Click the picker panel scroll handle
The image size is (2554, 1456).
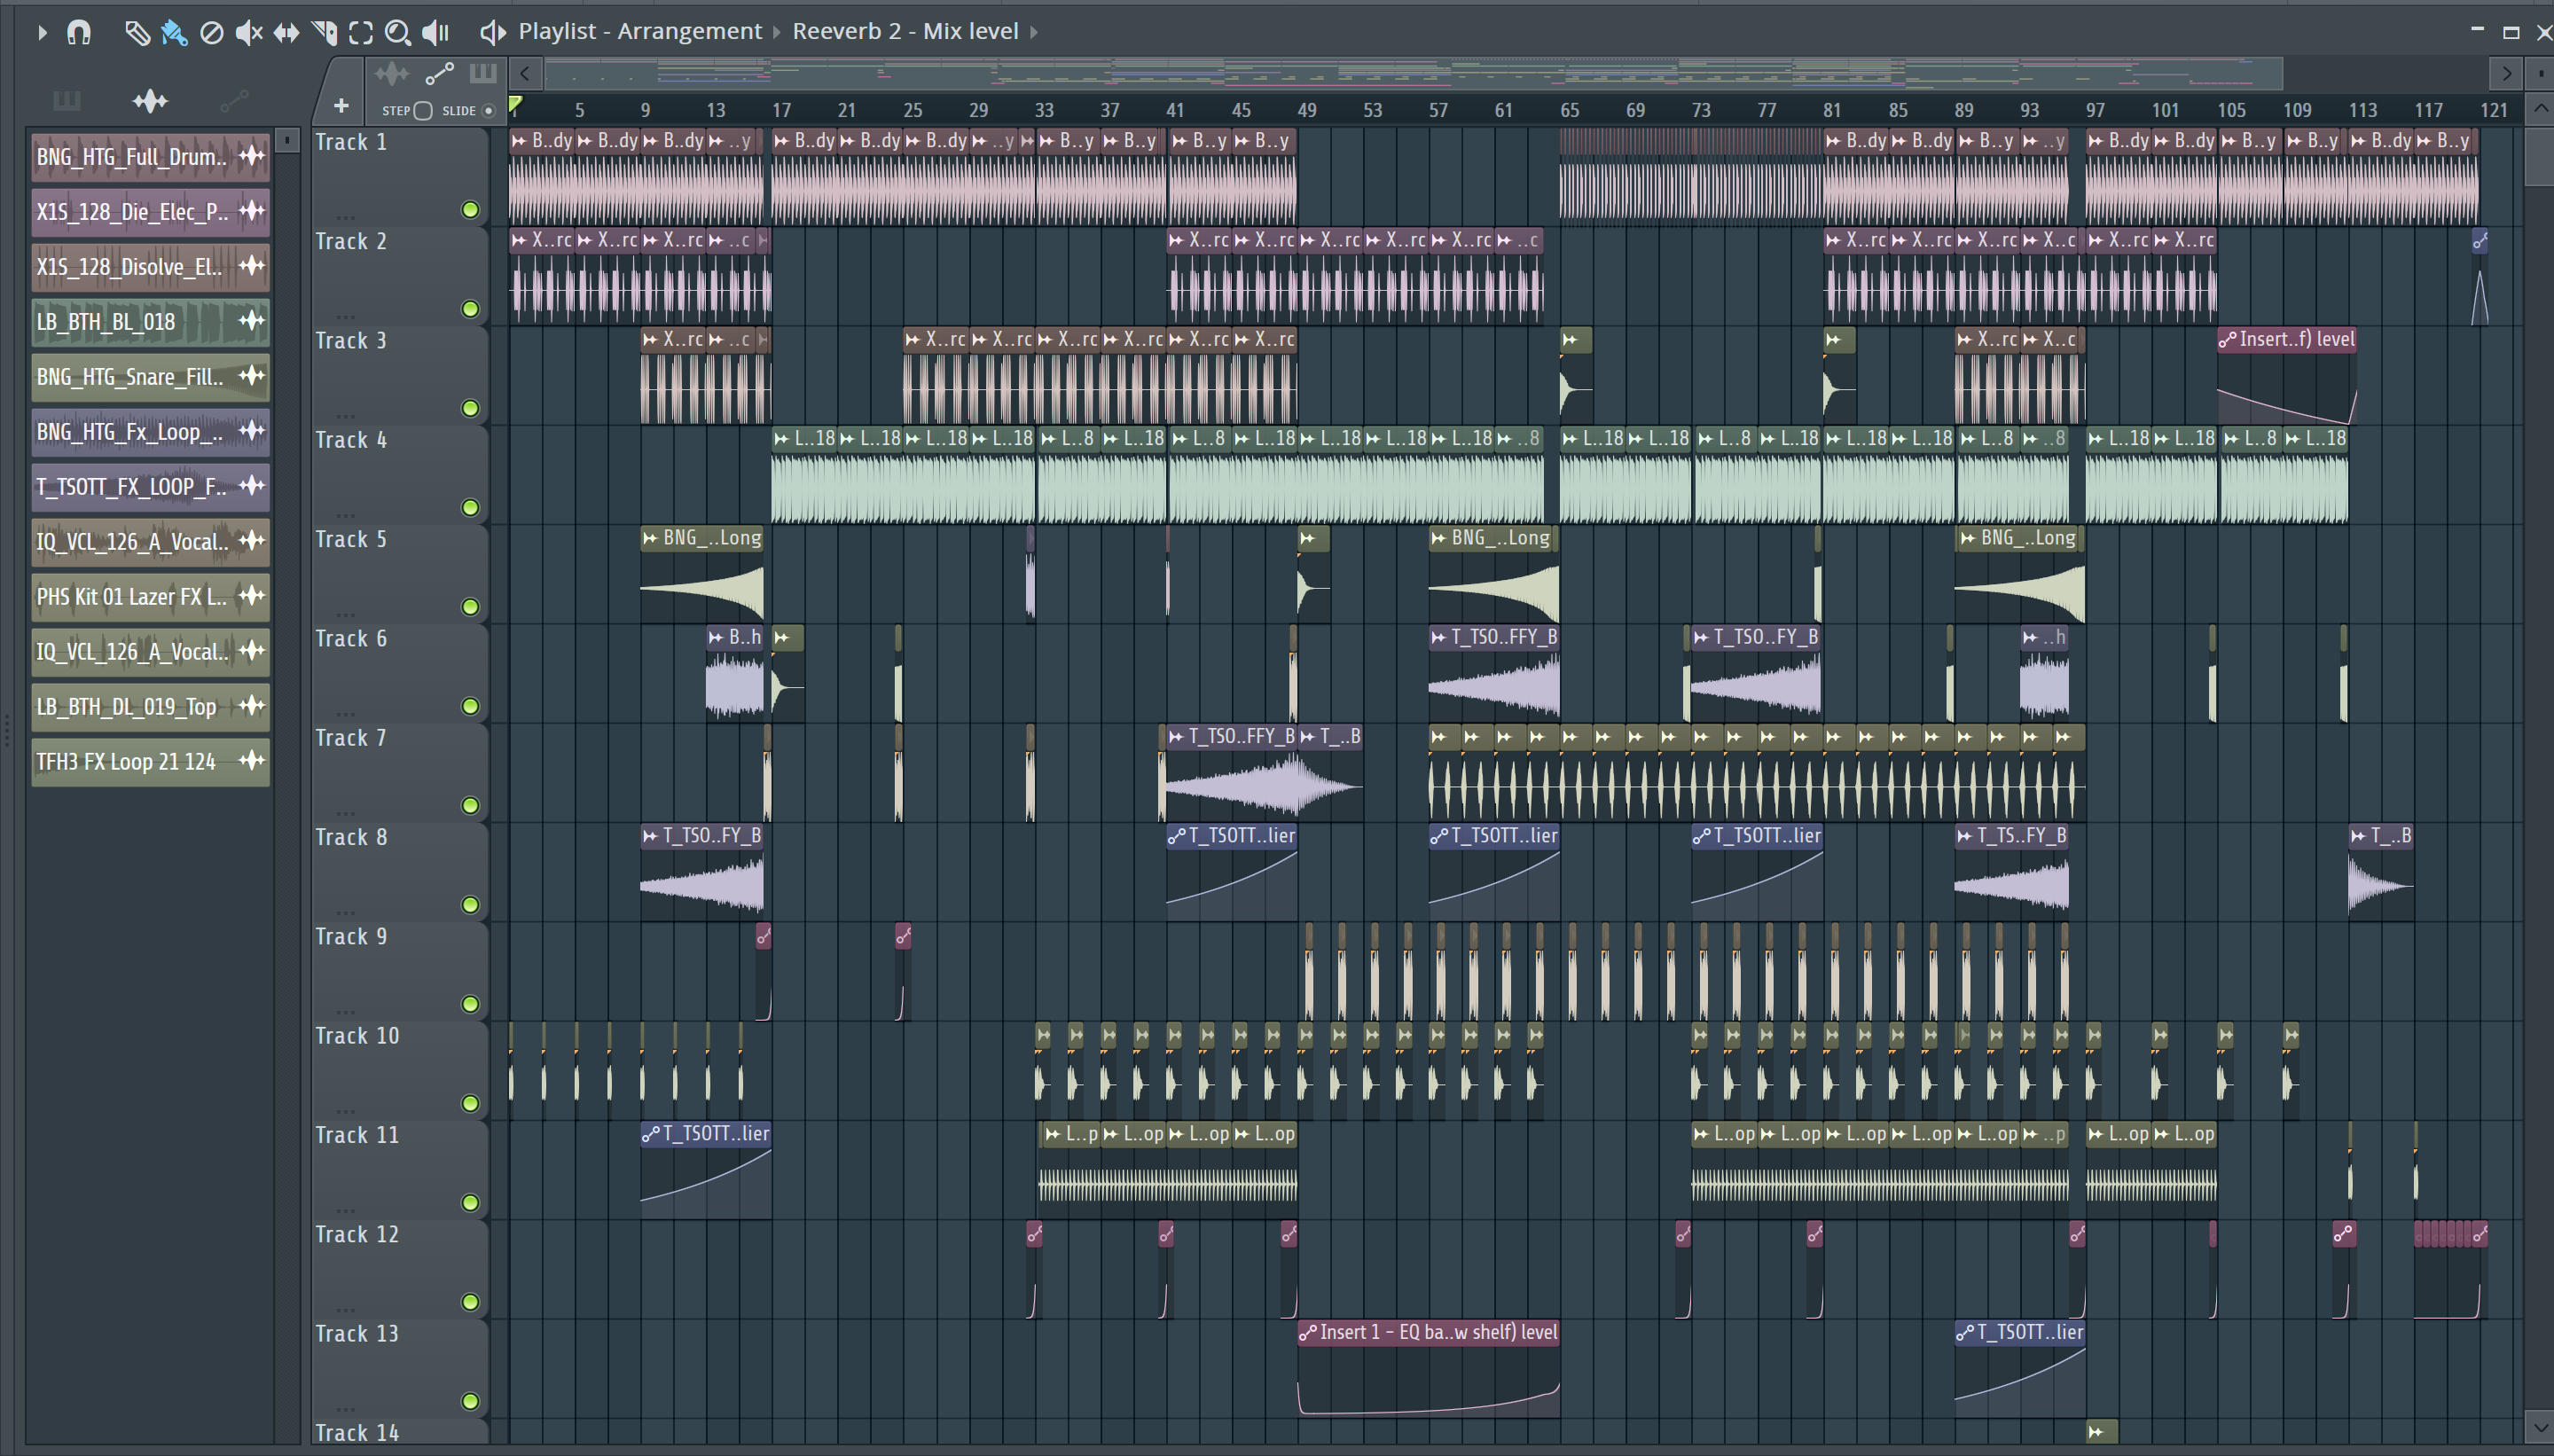[287, 140]
